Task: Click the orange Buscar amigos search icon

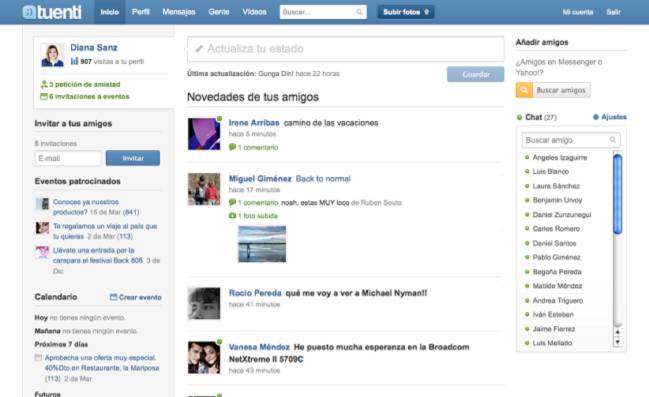Action: [524, 90]
